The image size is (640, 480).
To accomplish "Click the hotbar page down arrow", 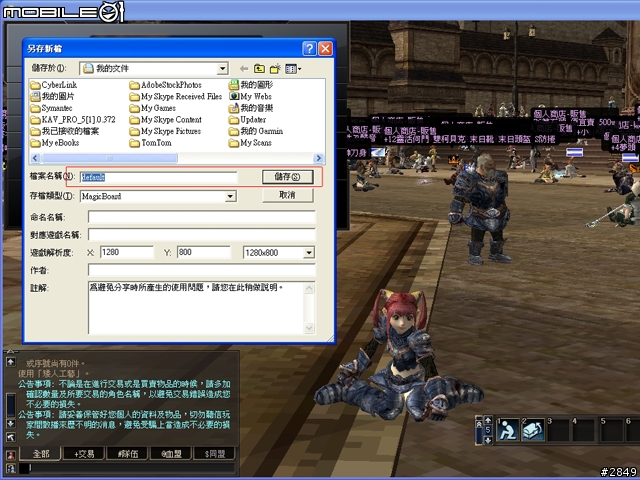I will coord(488,440).
